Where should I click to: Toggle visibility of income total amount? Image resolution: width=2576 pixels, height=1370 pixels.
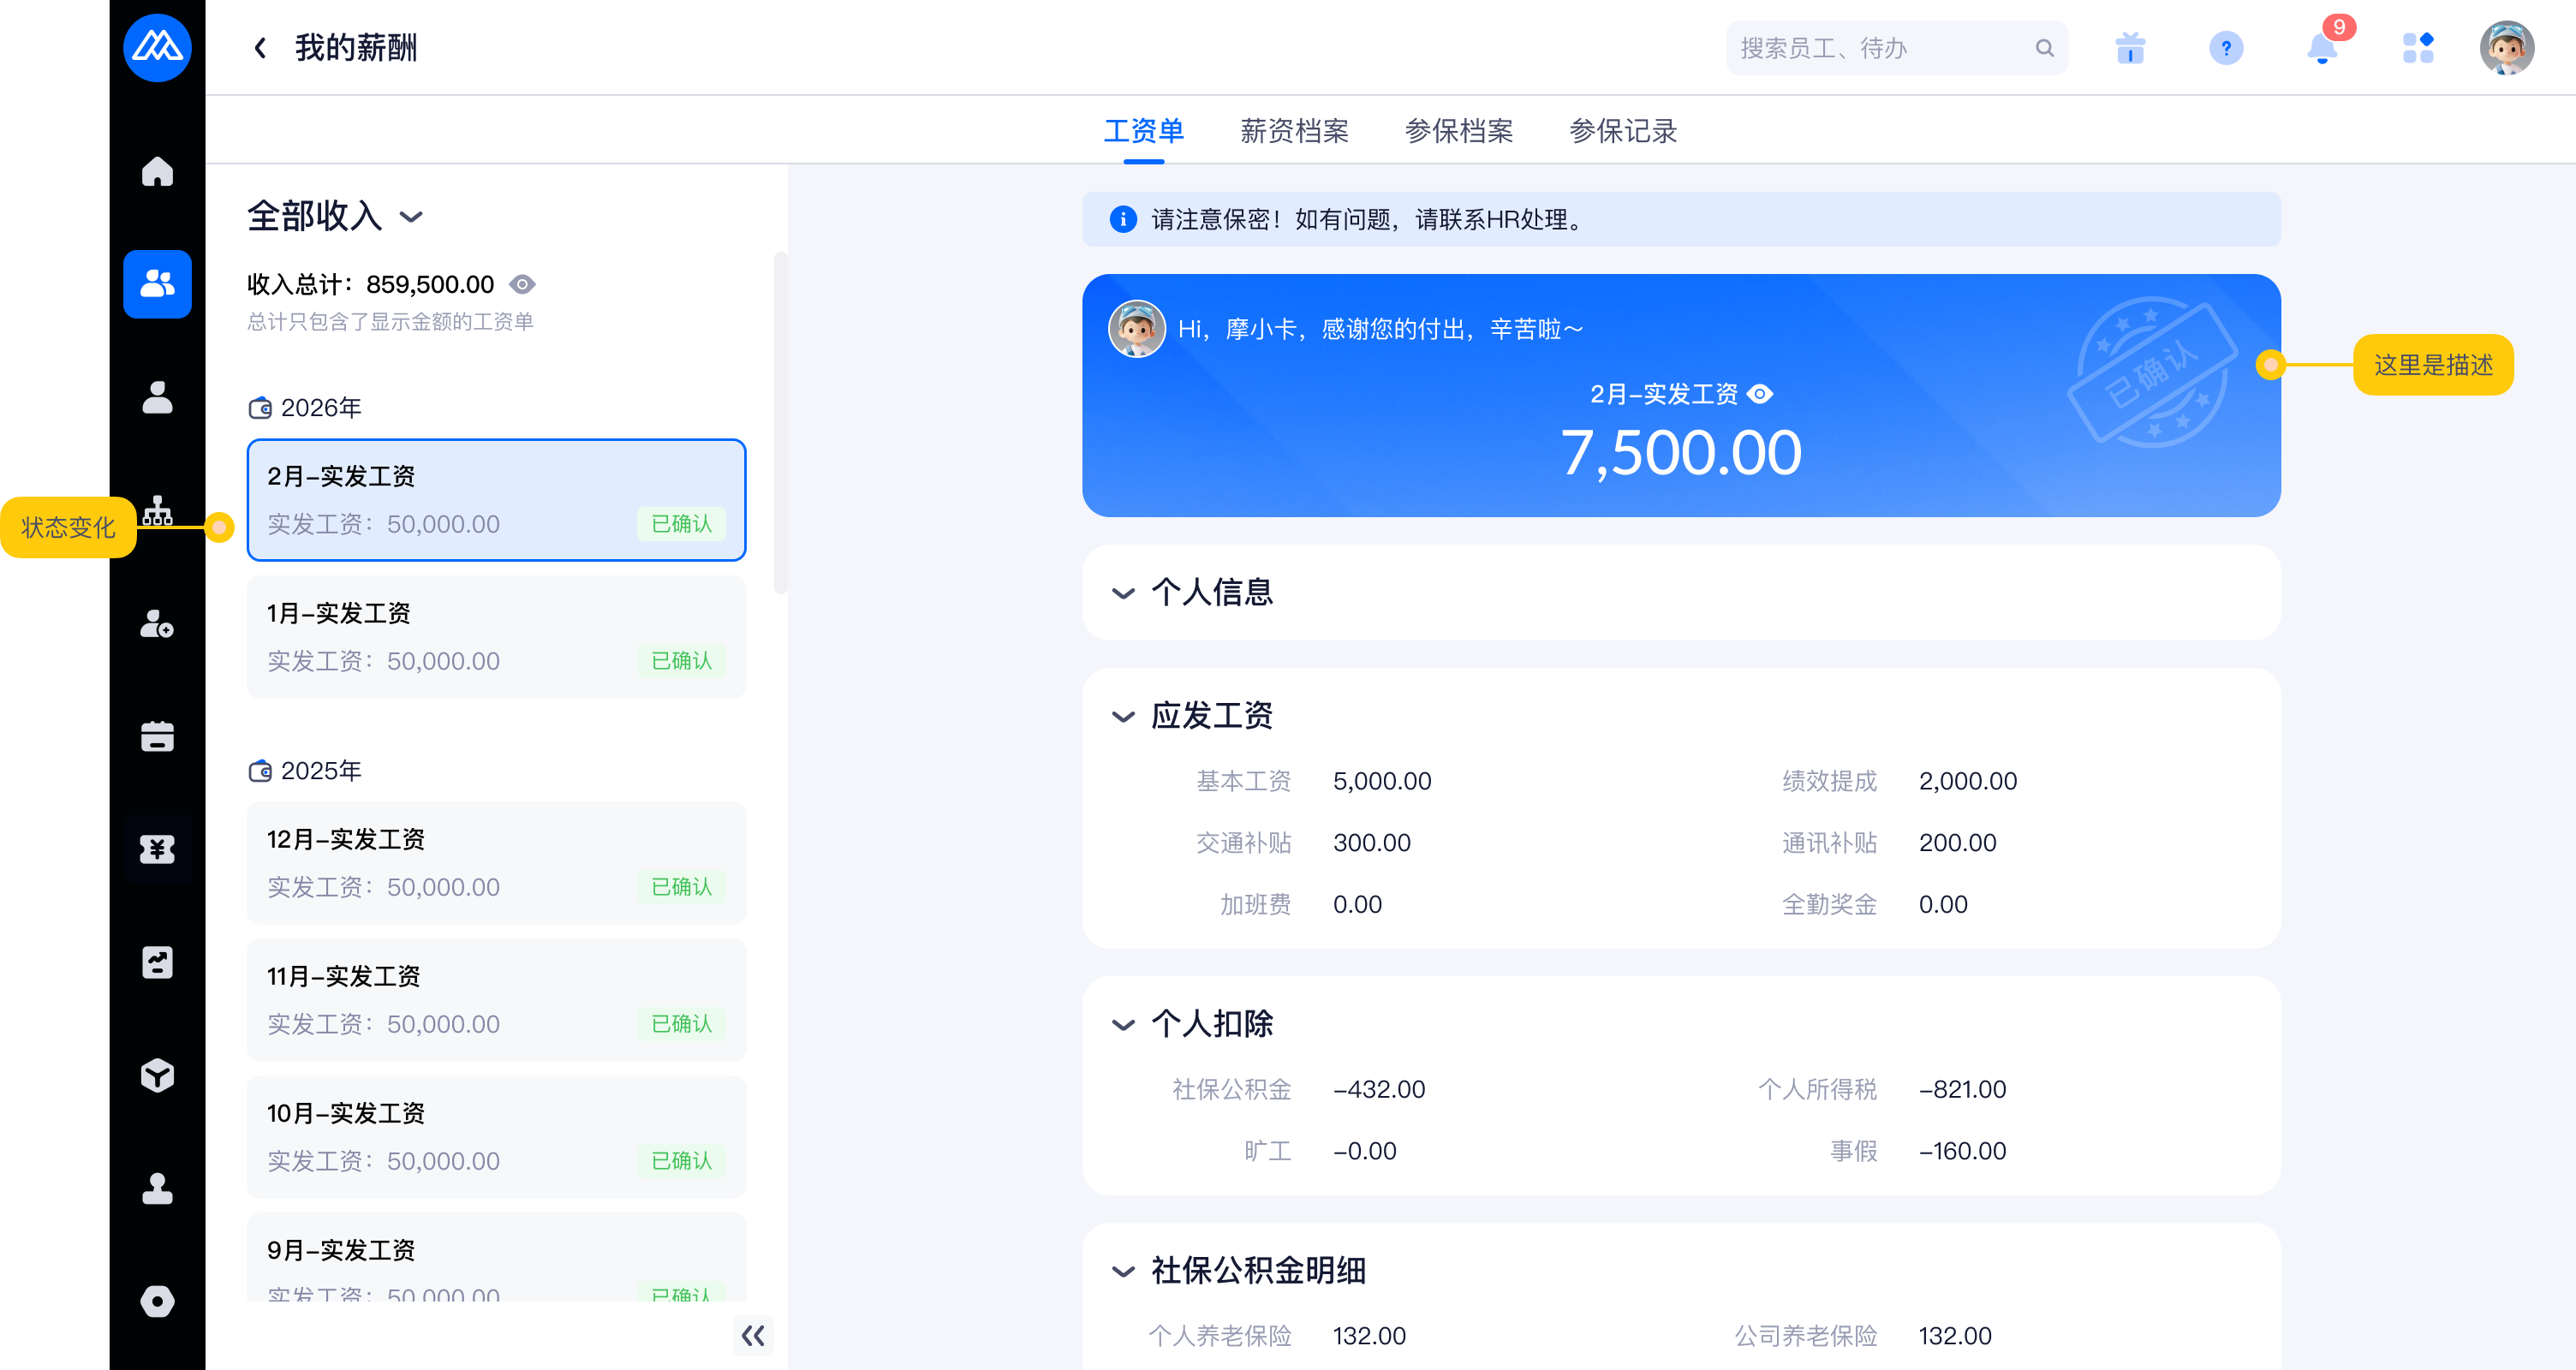click(x=522, y=285)
